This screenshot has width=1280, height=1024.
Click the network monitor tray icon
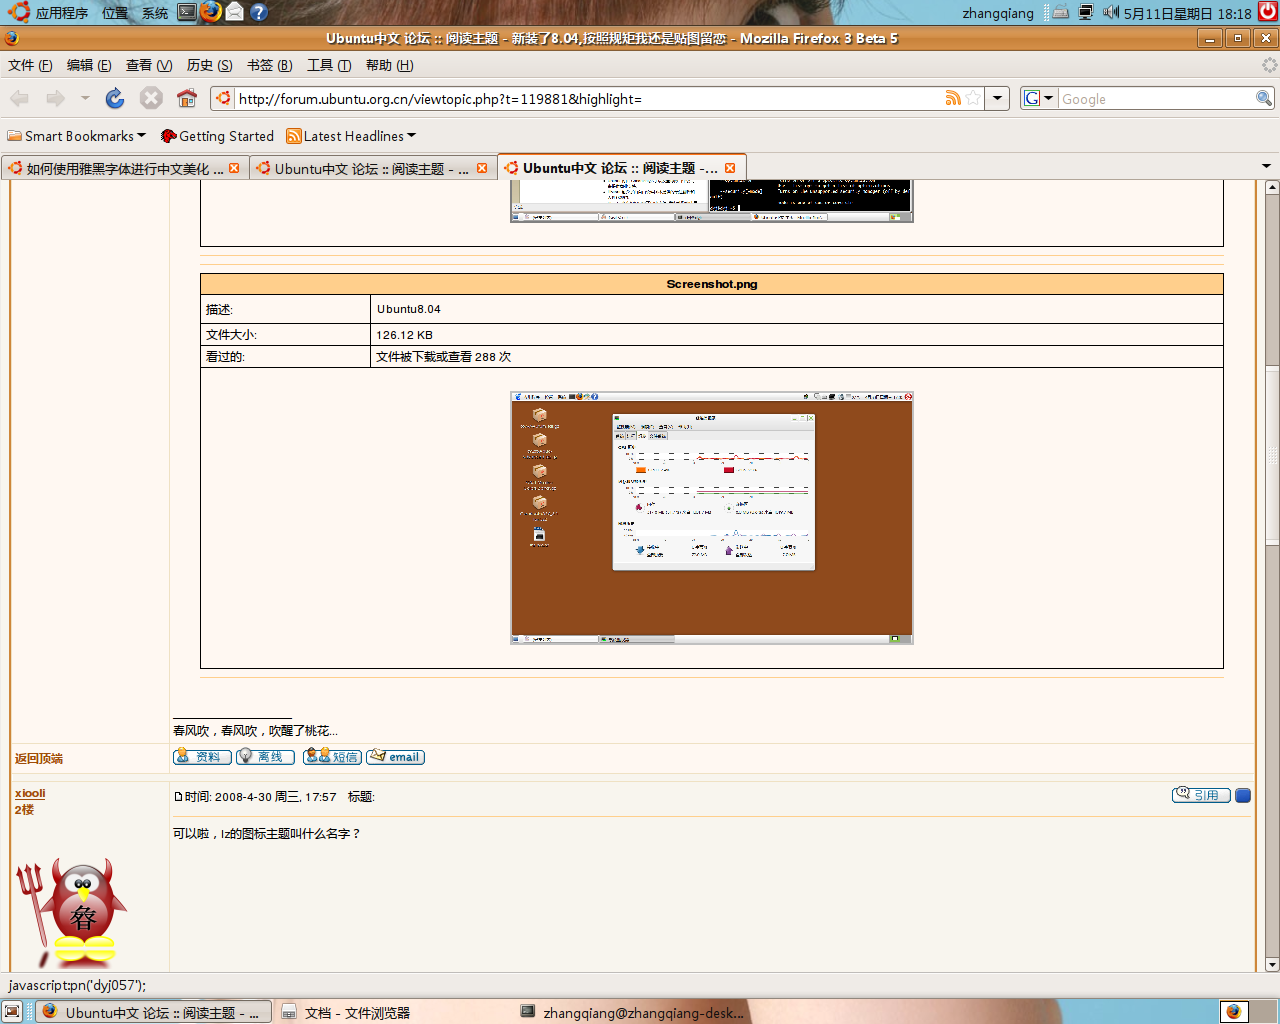point(1086,12)
